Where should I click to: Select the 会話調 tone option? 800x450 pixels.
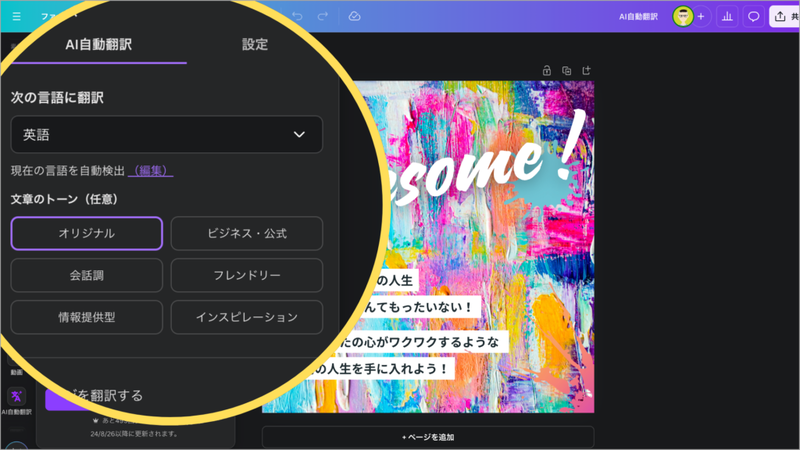click(x=87, y=276)
